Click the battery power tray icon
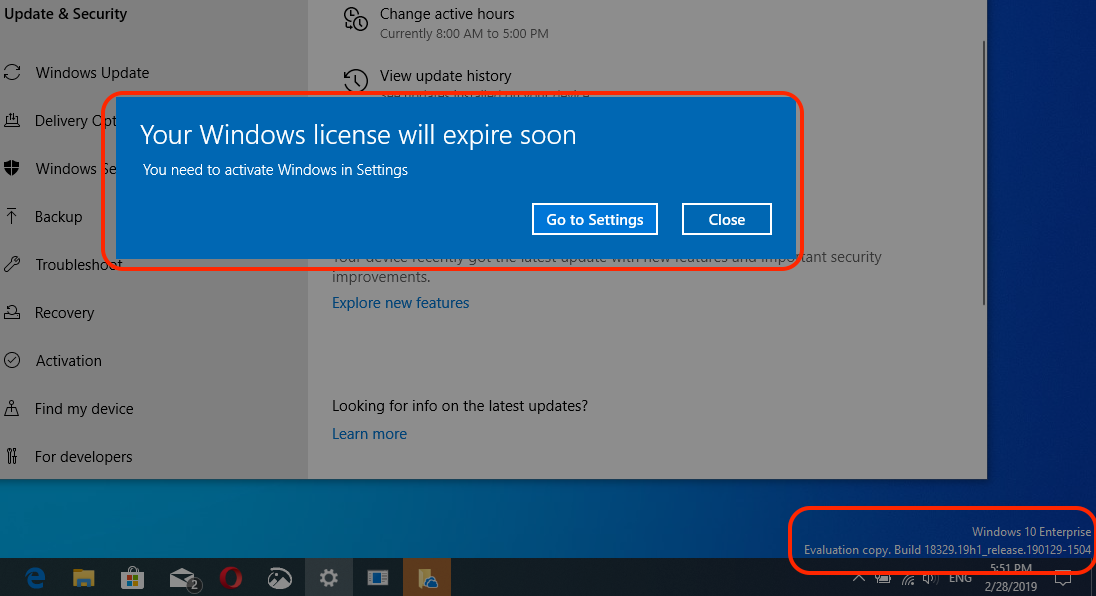 pyautogui.click(x=884, y=578)
